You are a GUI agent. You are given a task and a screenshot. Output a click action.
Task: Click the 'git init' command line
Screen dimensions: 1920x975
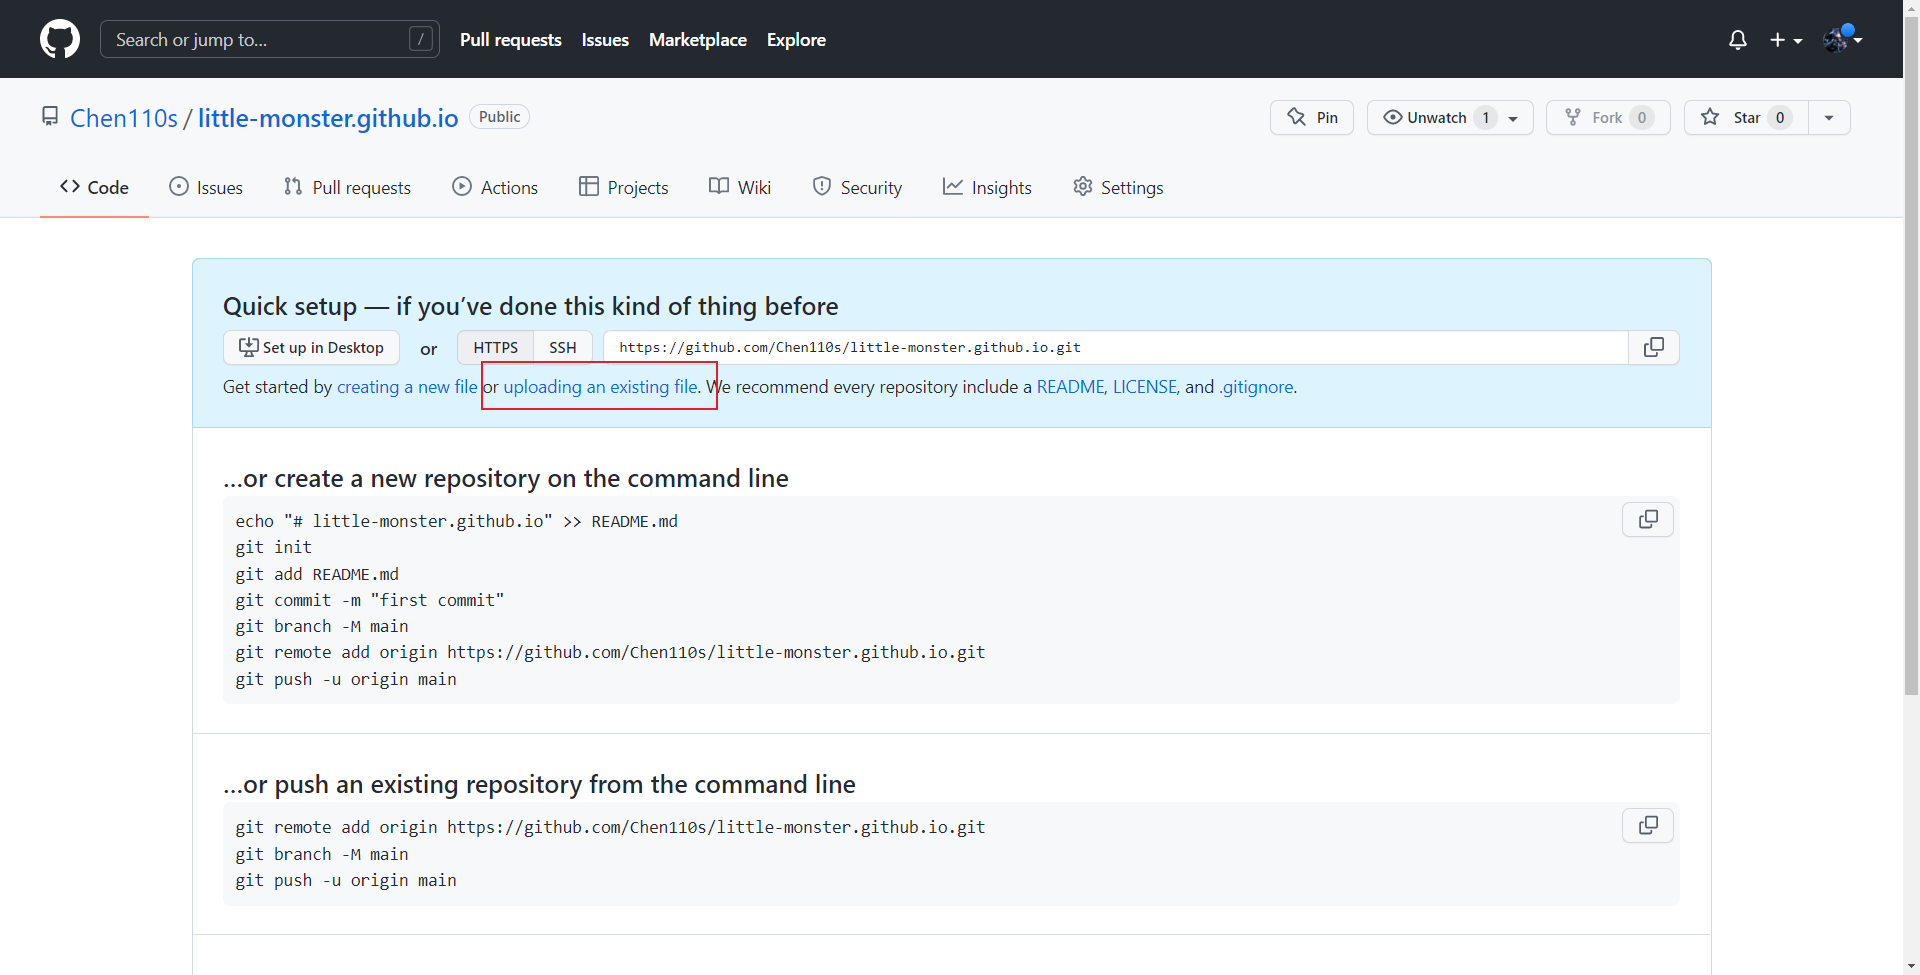click(274, 547)
